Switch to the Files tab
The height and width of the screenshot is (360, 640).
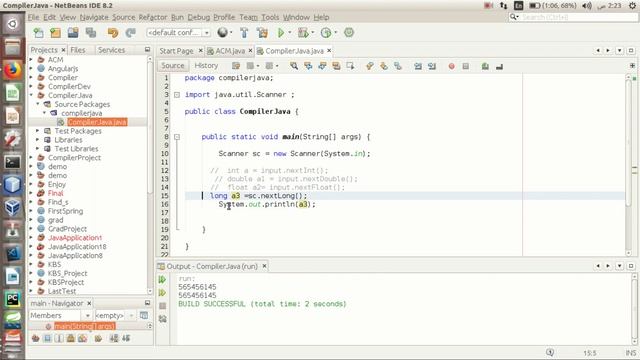coord(78,50)
